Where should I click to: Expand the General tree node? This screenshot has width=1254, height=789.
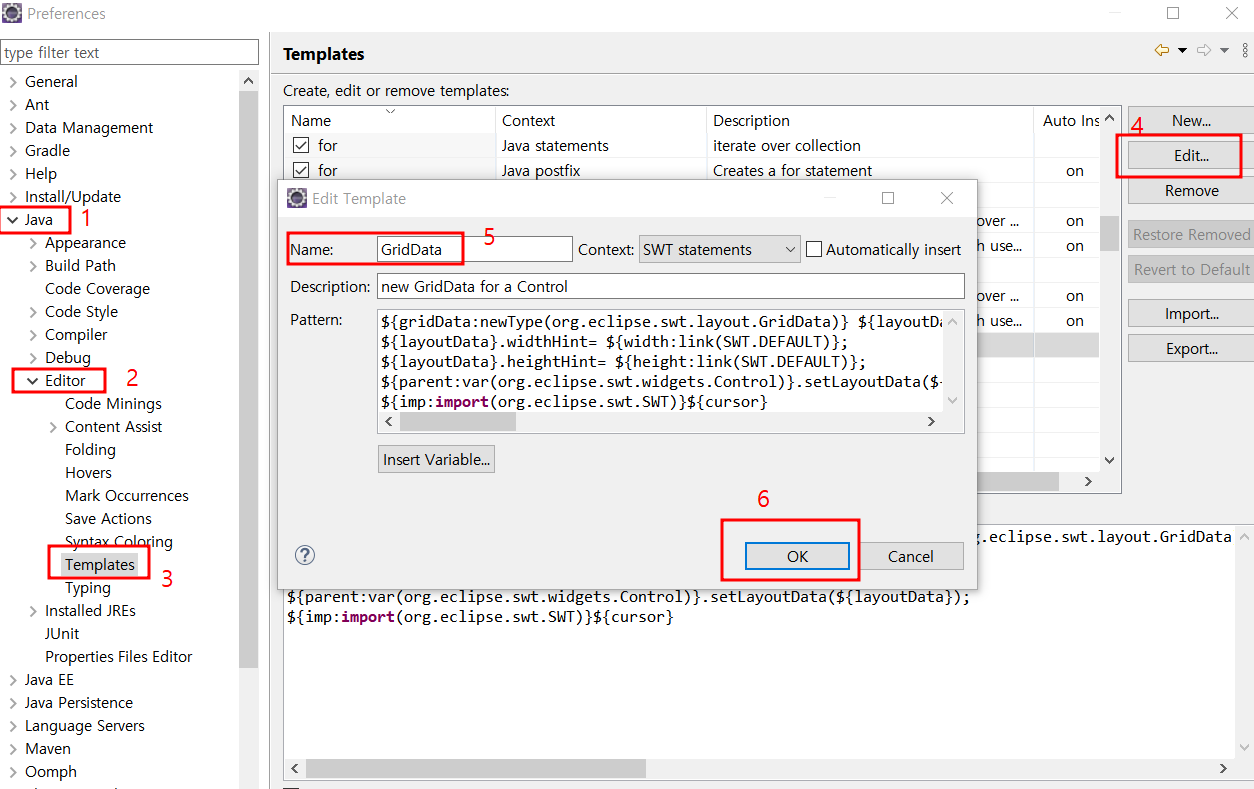click(x=12, y=82)
